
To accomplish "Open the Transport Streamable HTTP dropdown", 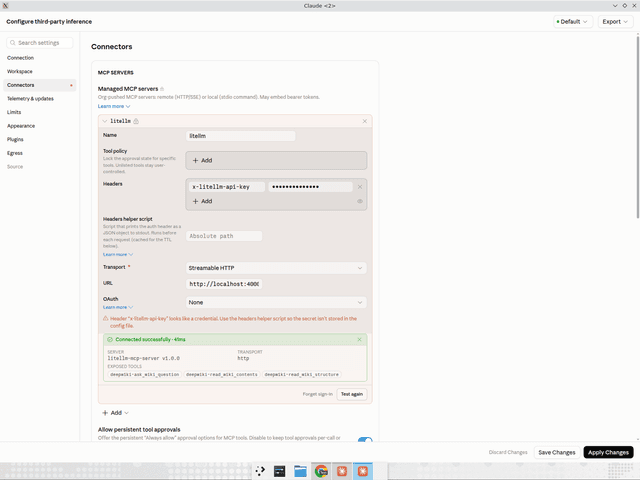I will click(x=276, y=268).
